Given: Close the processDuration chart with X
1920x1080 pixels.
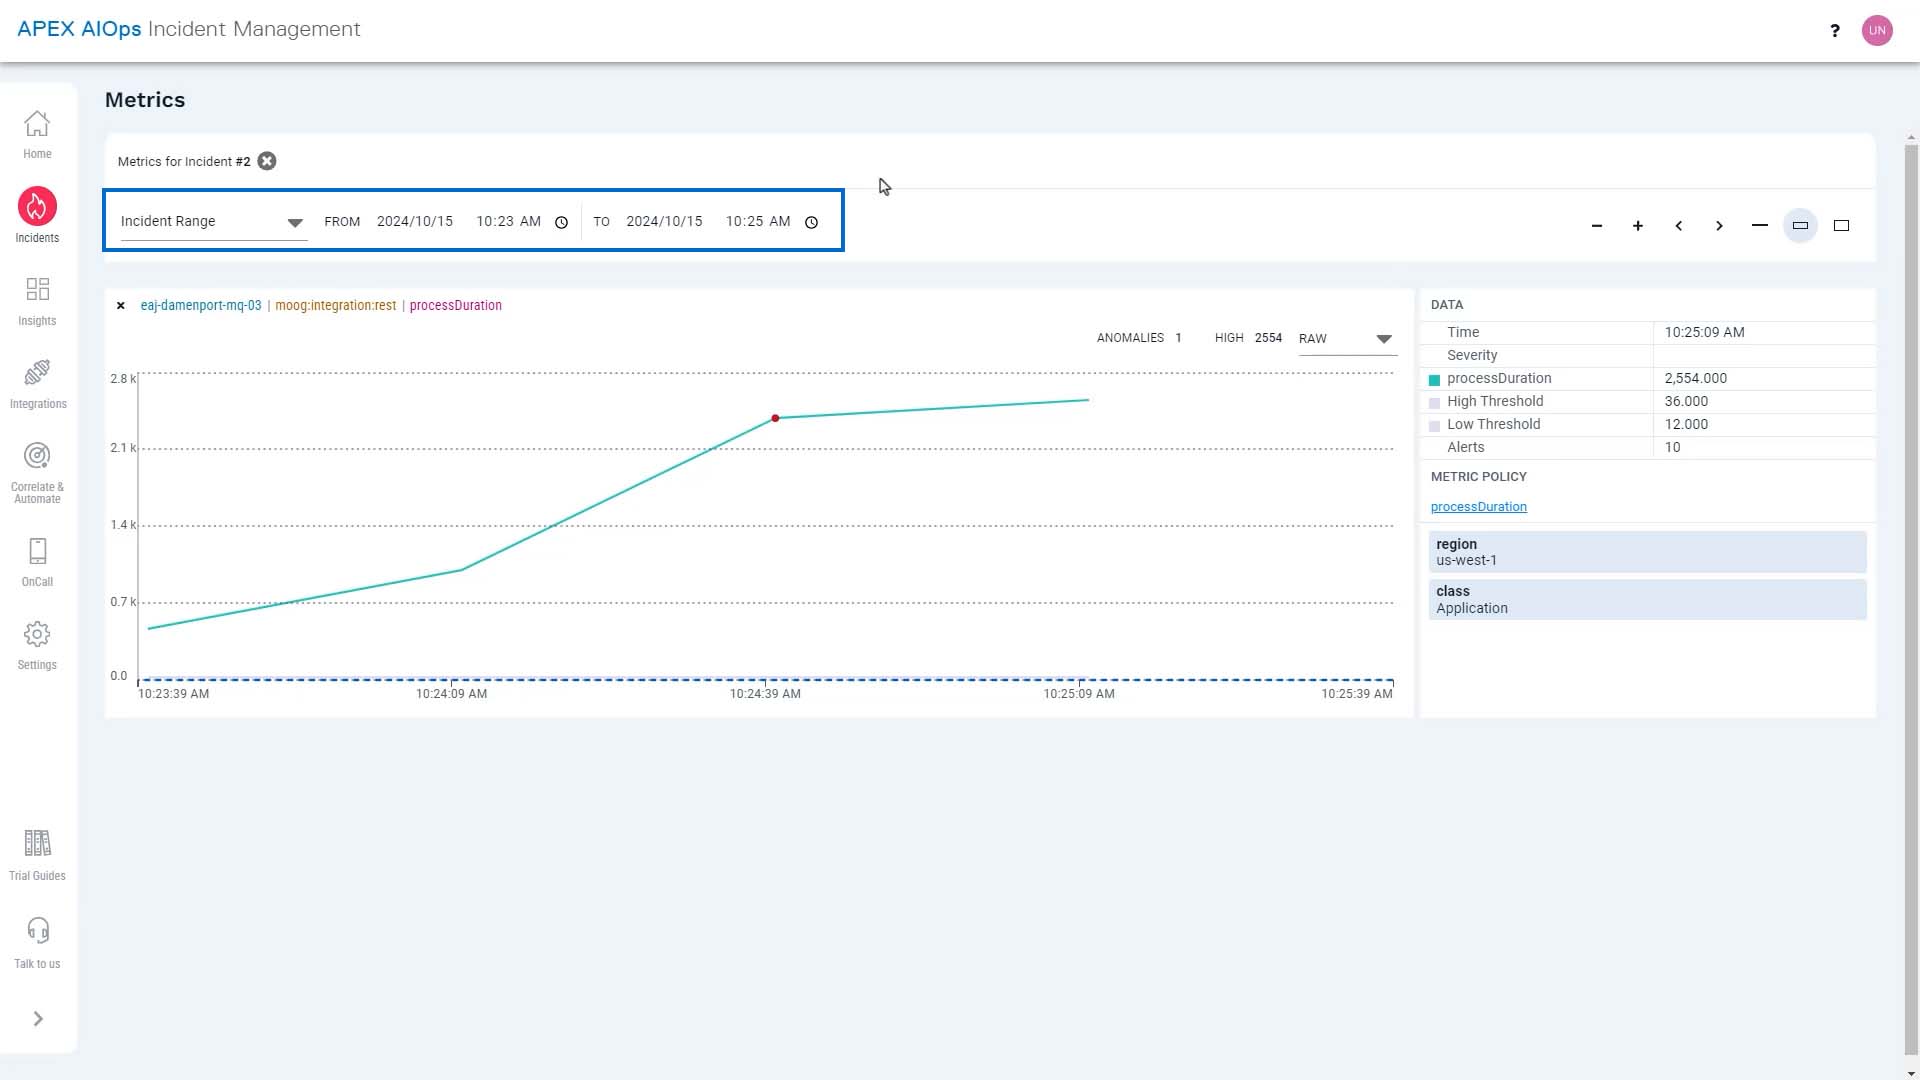Looking at the screenshot, I should click(121, 306).
